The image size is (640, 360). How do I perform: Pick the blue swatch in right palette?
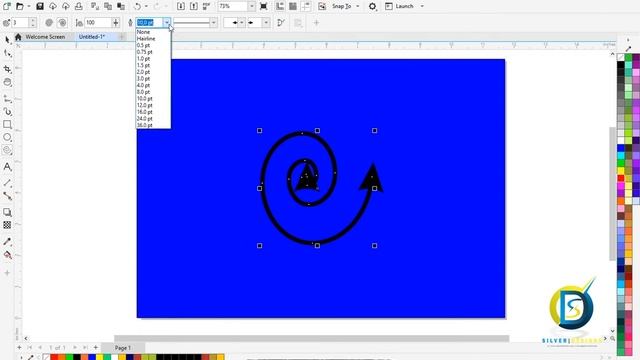point(621,148)
